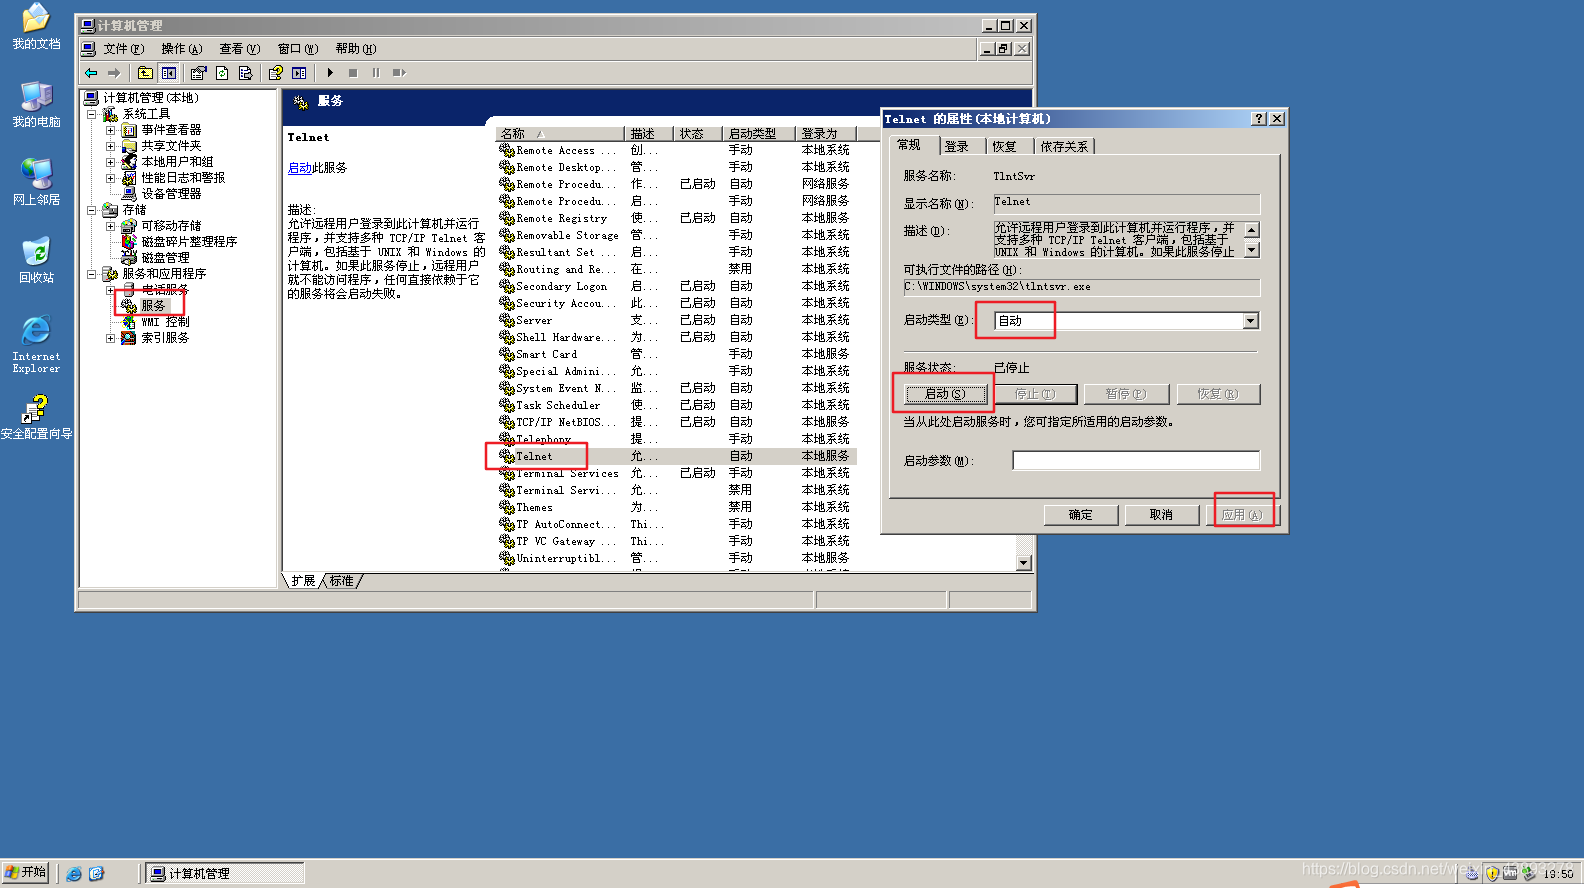Open the 操作(A) menu
Viewport: 1584px width, 888px height.
click(182, 49)
